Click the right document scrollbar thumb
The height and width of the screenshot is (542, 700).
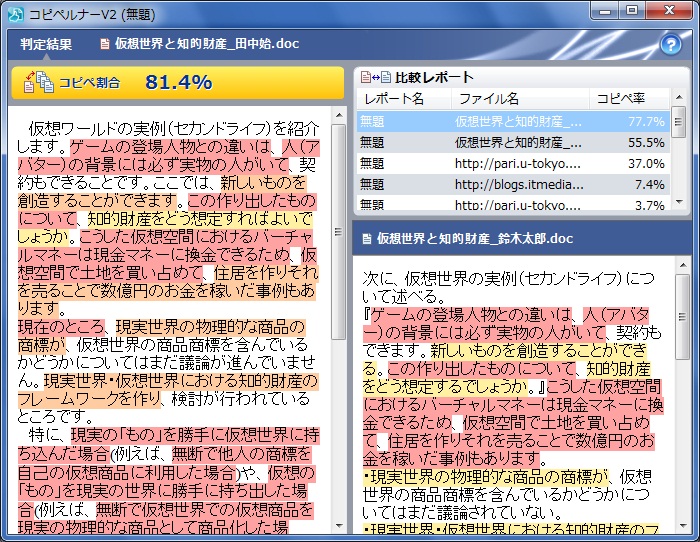683,317
